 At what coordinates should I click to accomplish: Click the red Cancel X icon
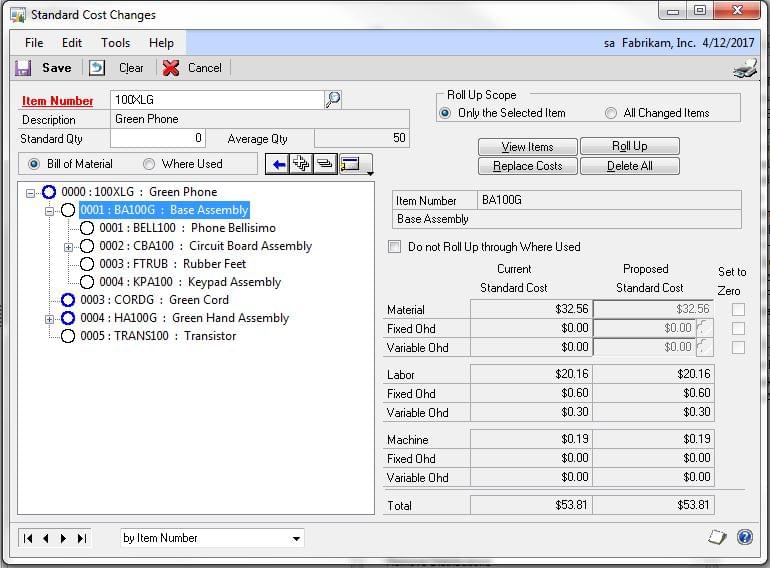[170, 68]
